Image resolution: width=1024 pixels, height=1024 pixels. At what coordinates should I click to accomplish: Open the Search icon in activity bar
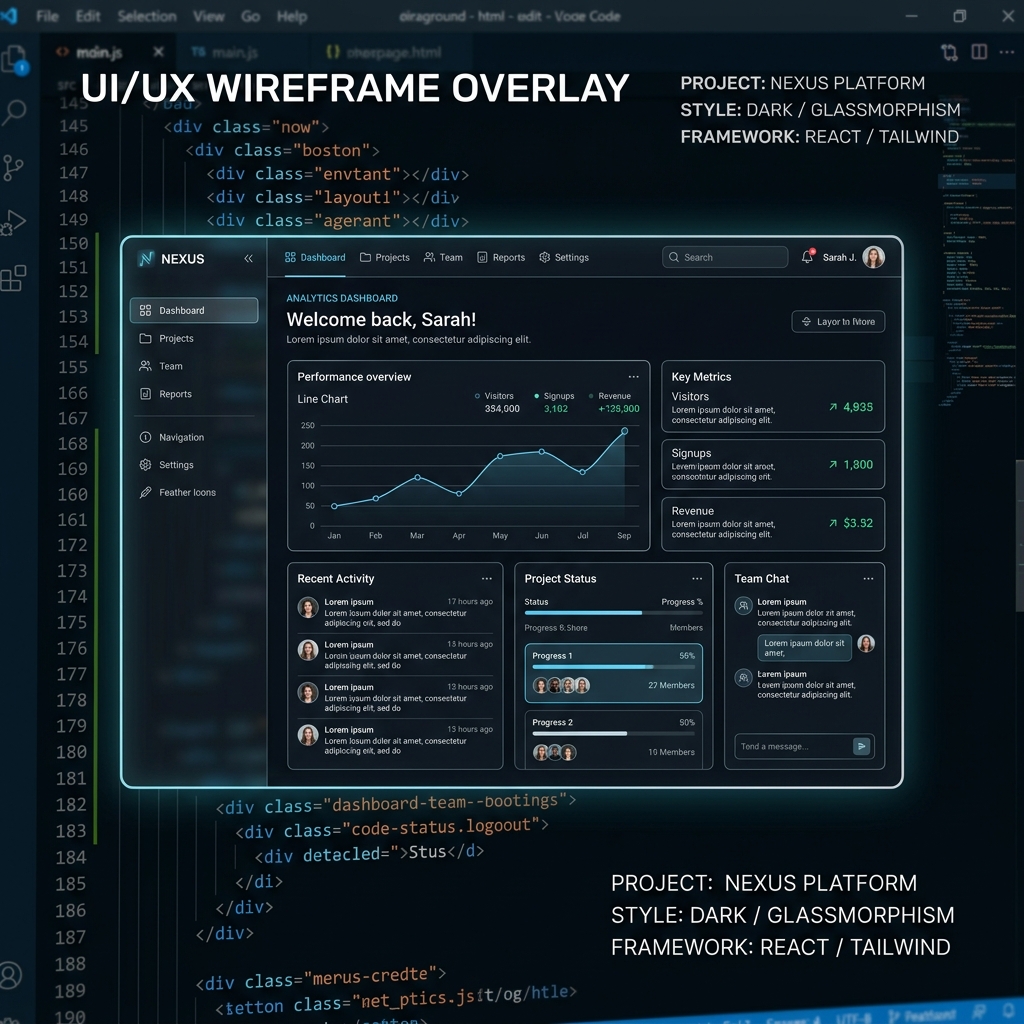pyautogui.click(x=14, y=111)
